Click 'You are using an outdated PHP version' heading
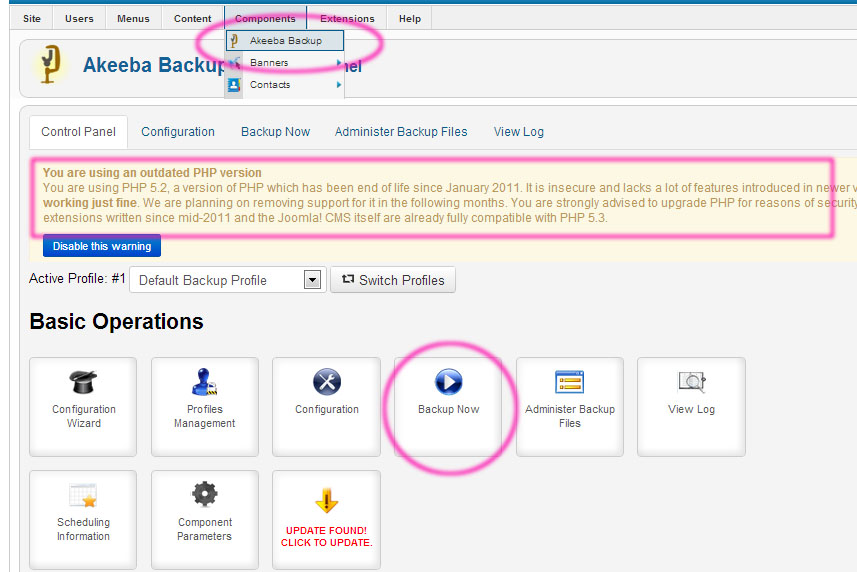Screen dimensions: 857x572 click(x=152, y=173)
